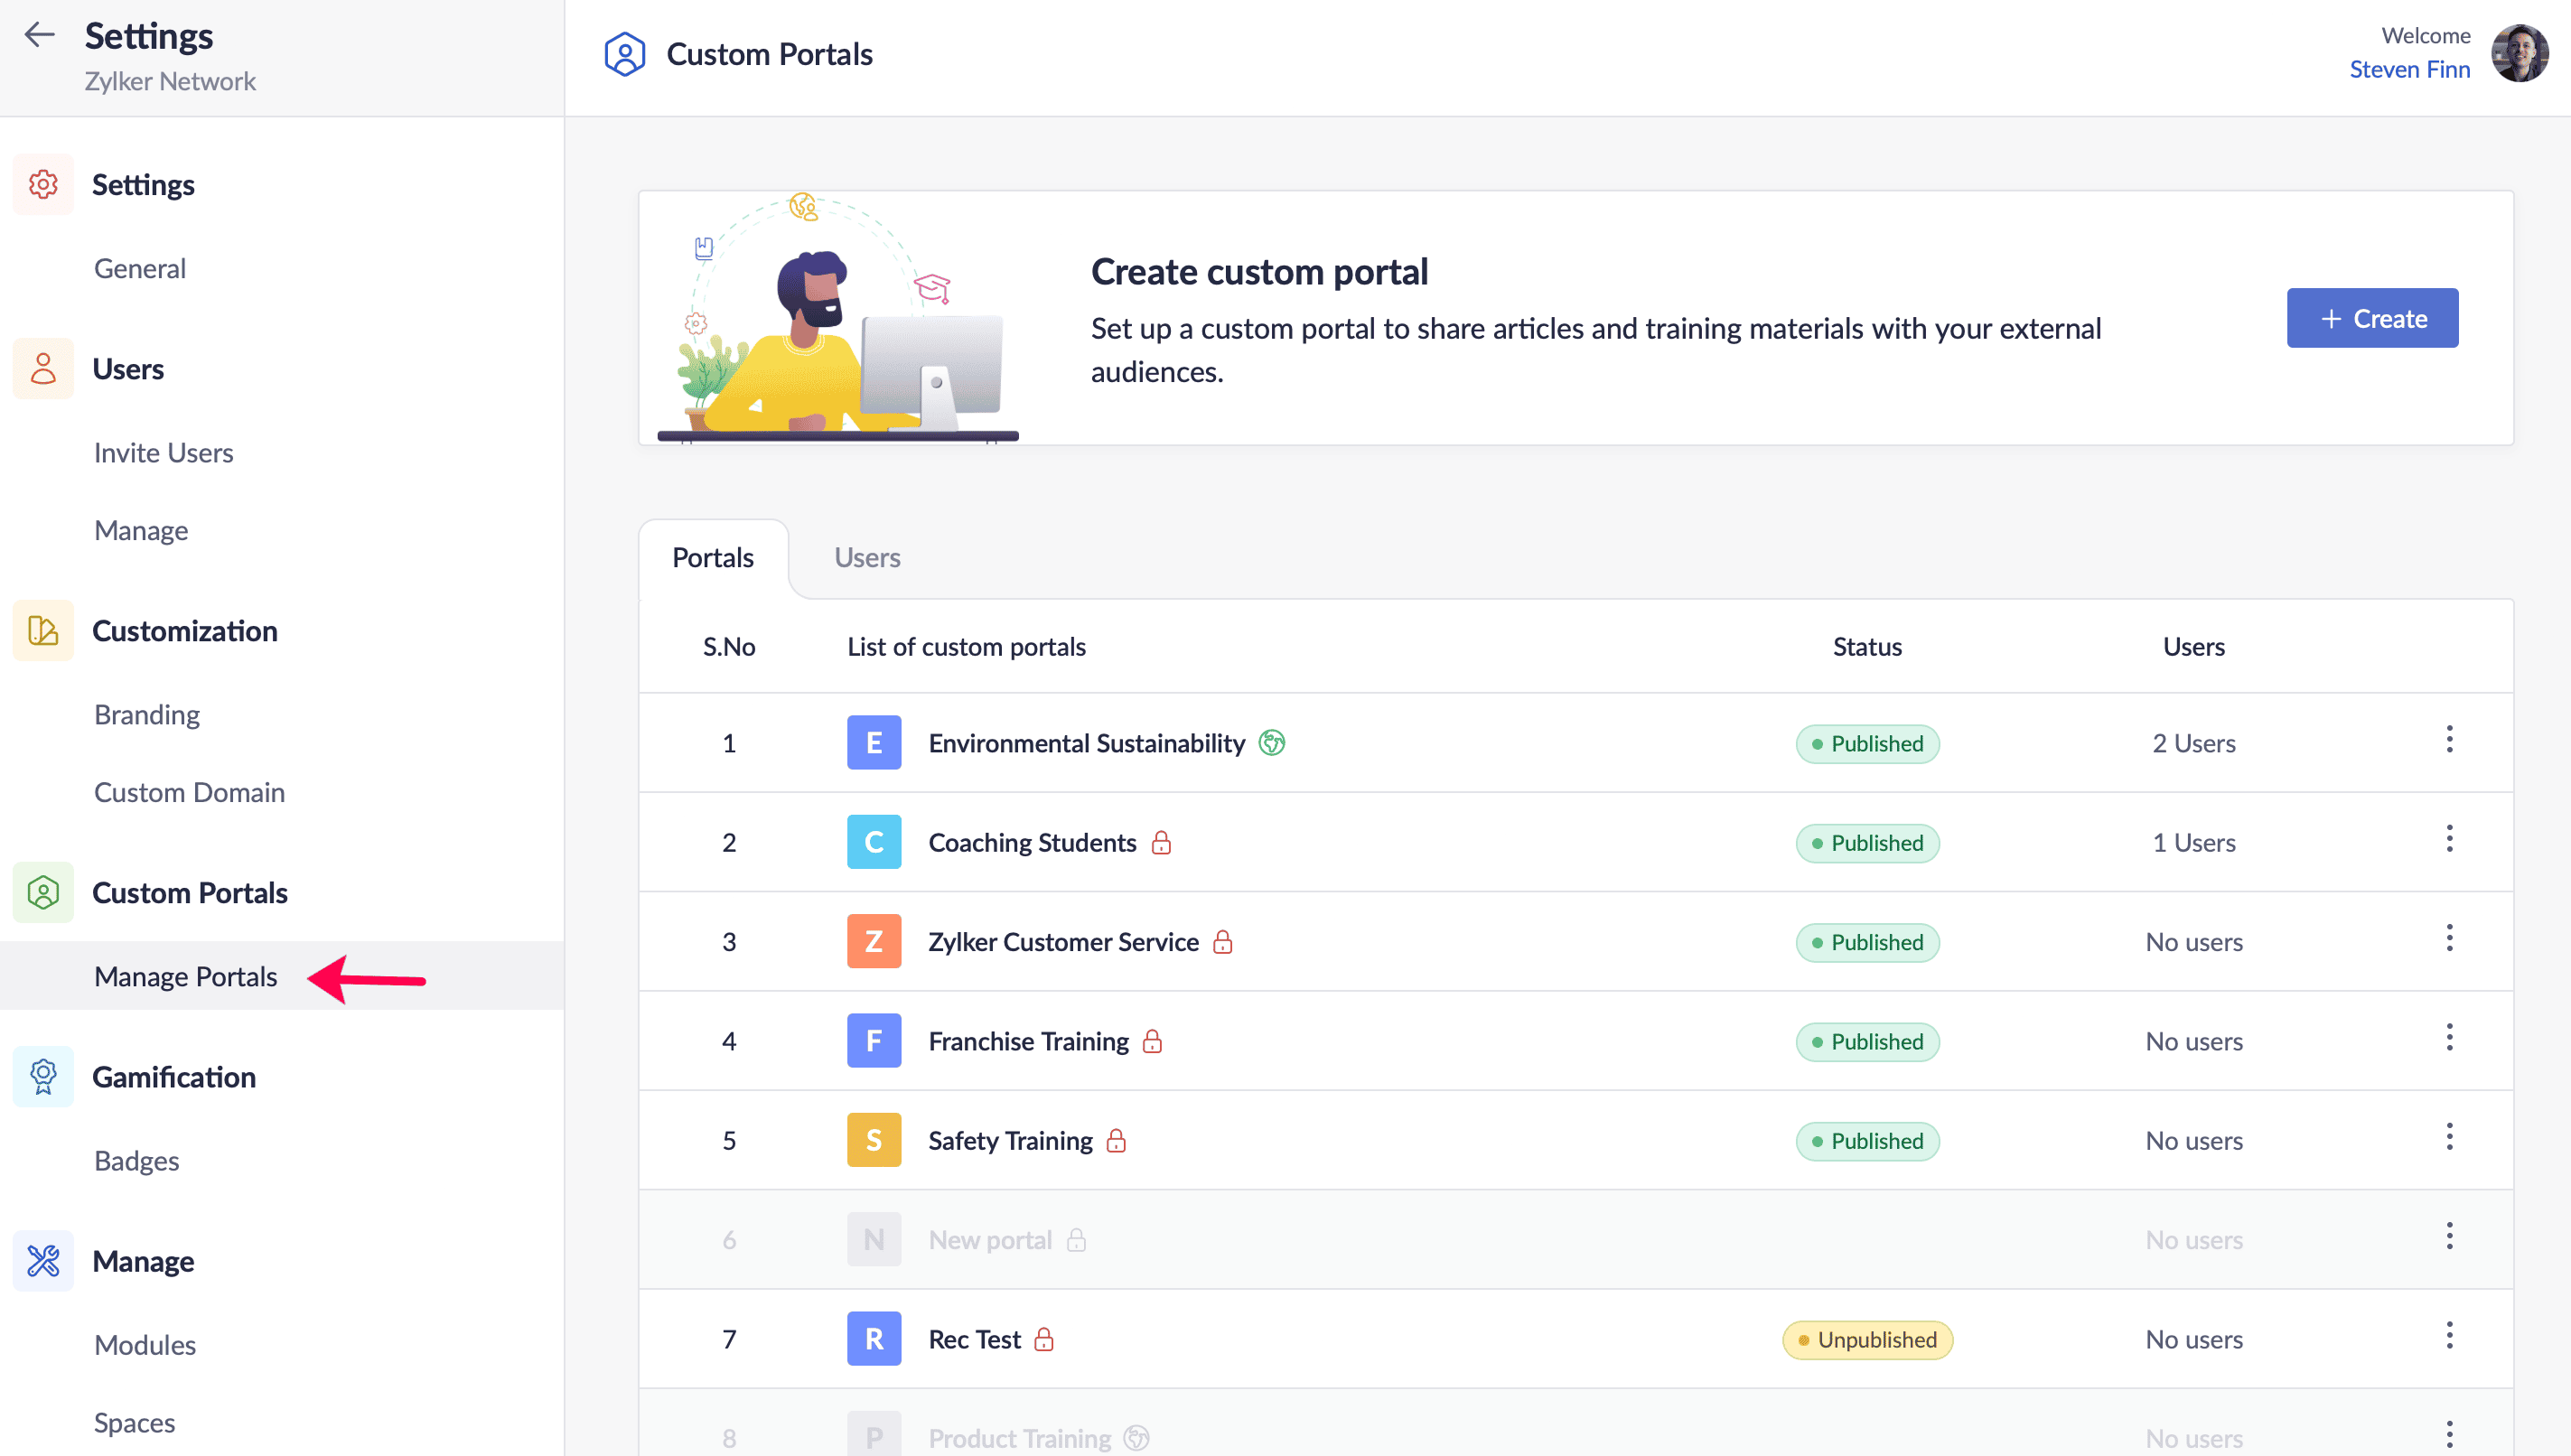Click the globe icon beside Environmental Sustainability

click(1271, 743)
